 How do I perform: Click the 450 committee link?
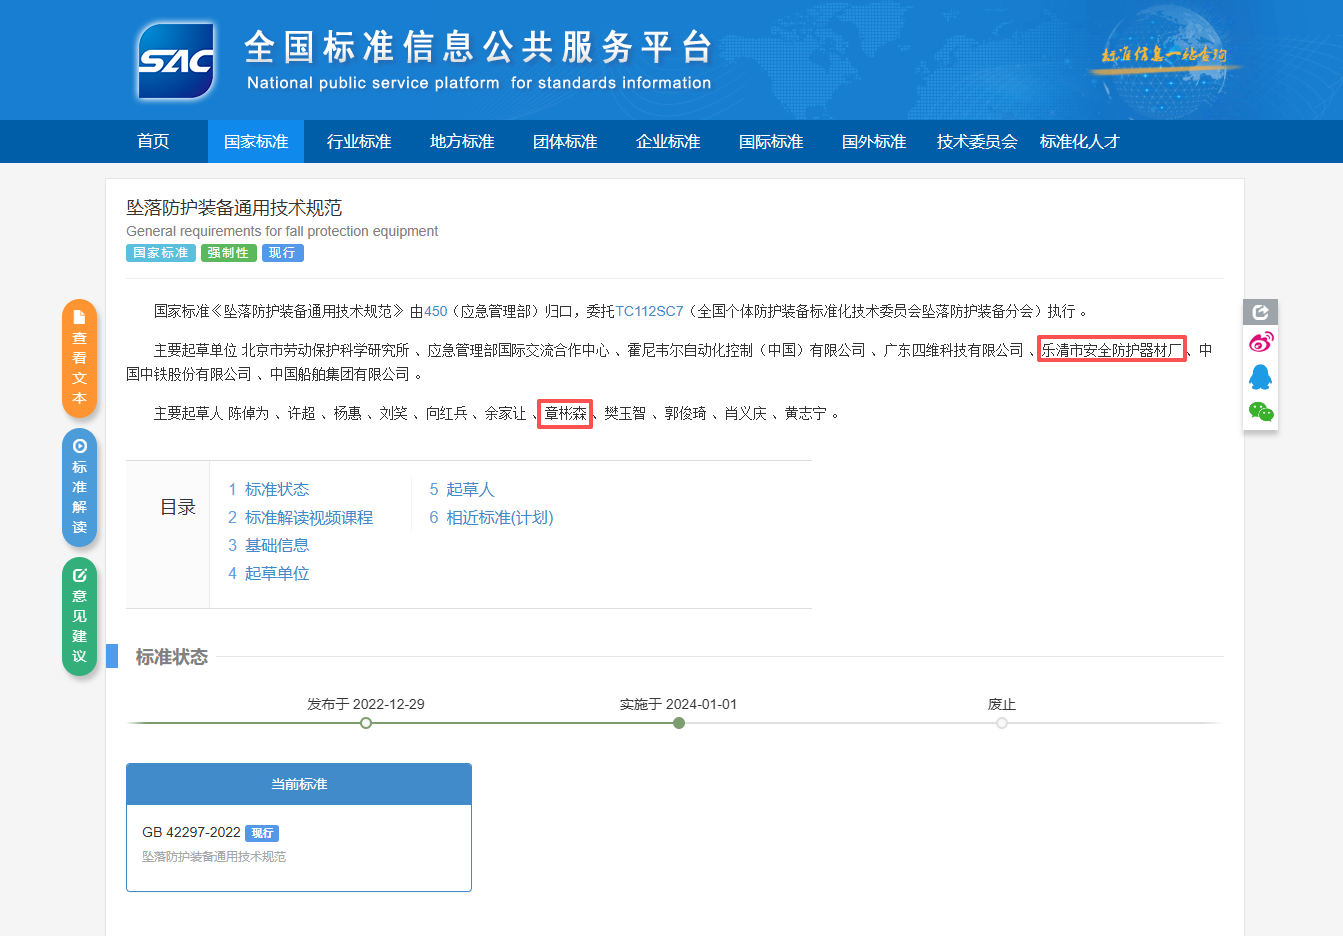436,311
